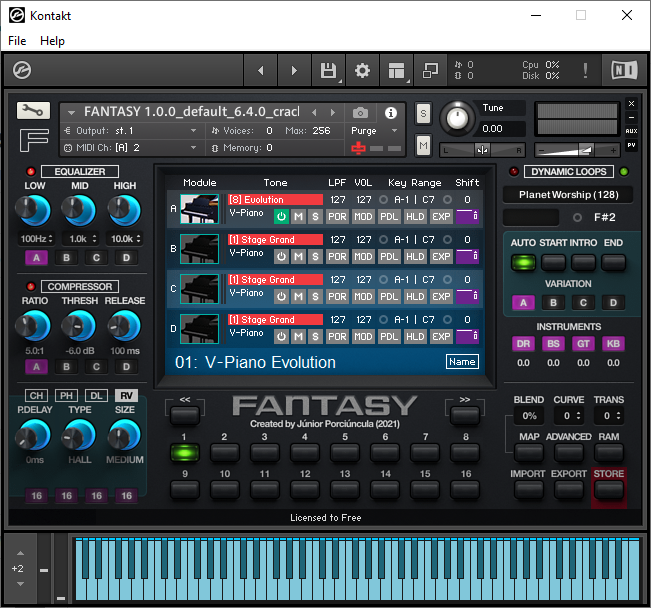This screenshot has height=608, width=651.
Task: Toggle AUTO loop button
Action: coord(524,262)
